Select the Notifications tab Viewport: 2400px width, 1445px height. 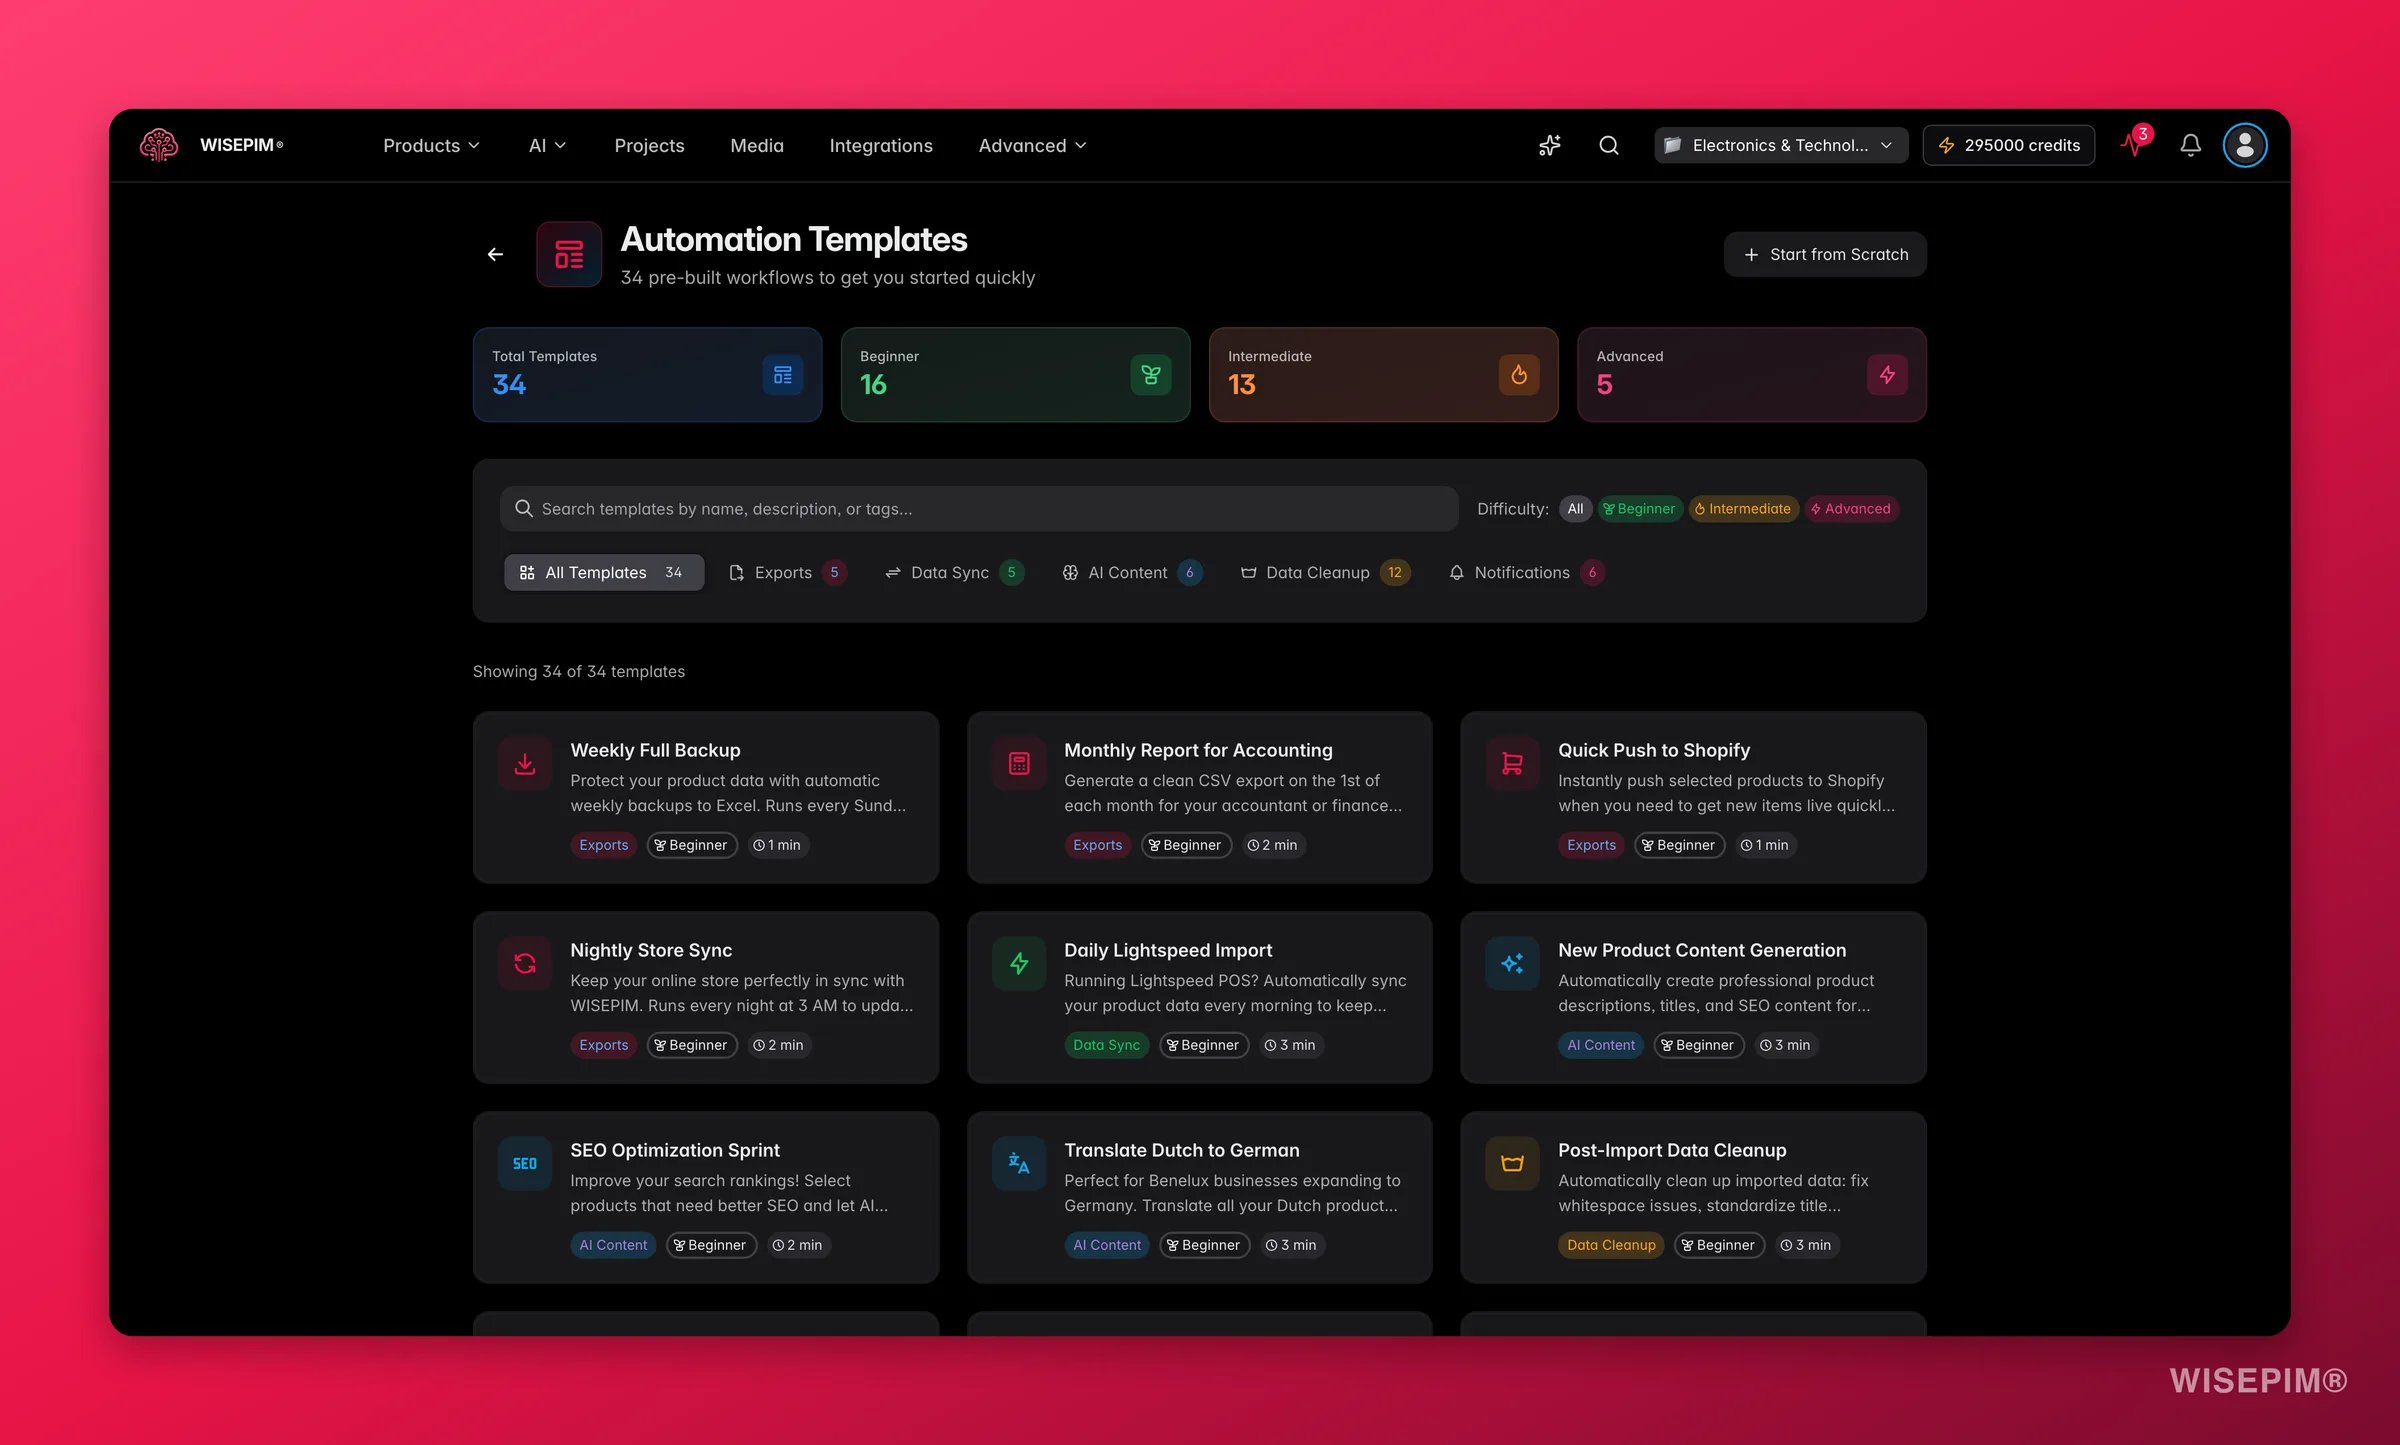1526,573
